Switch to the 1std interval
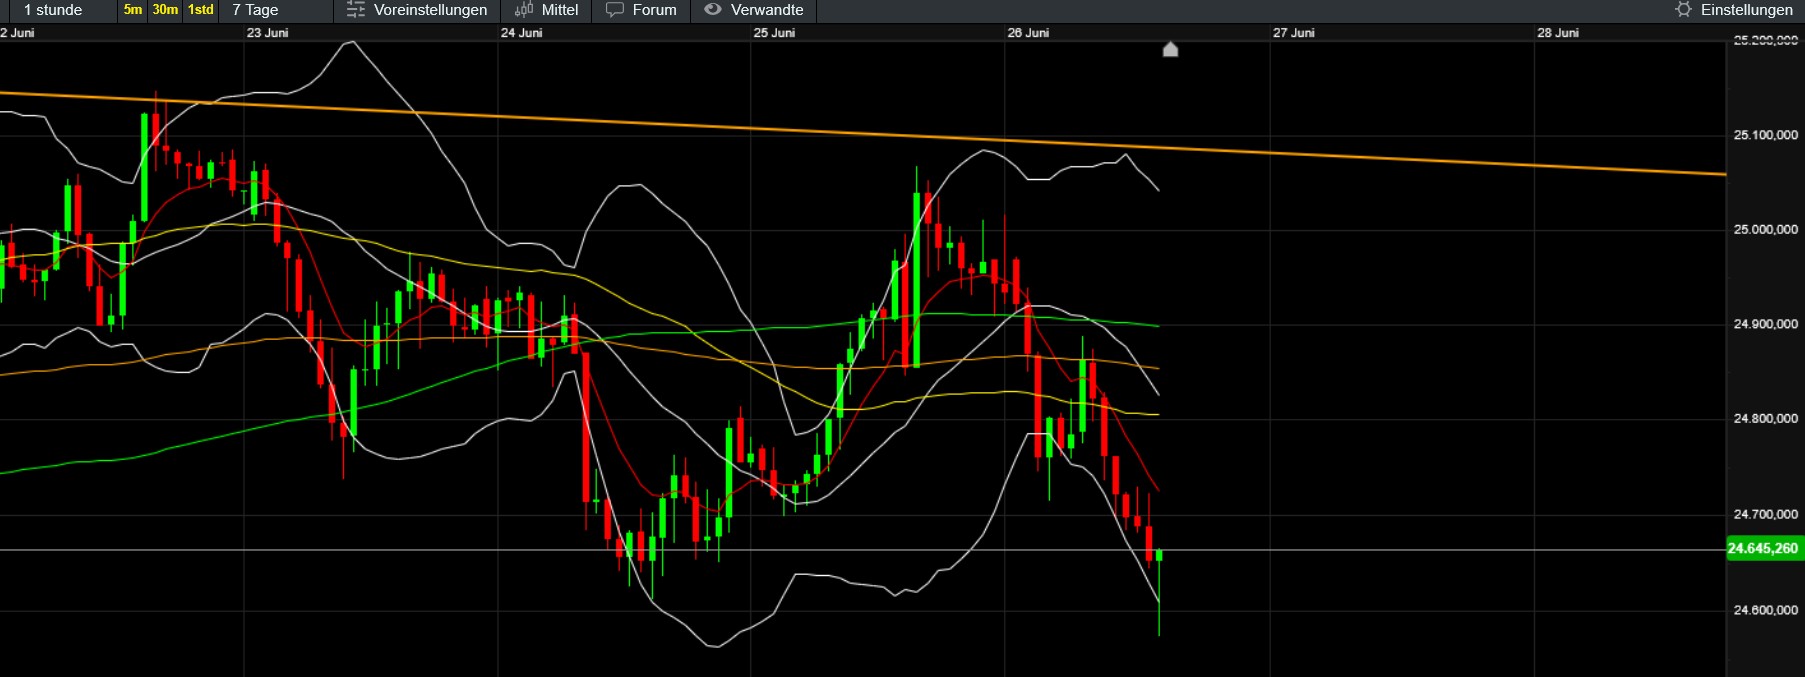Viewport: 1805px width, 677px height. 201,10
